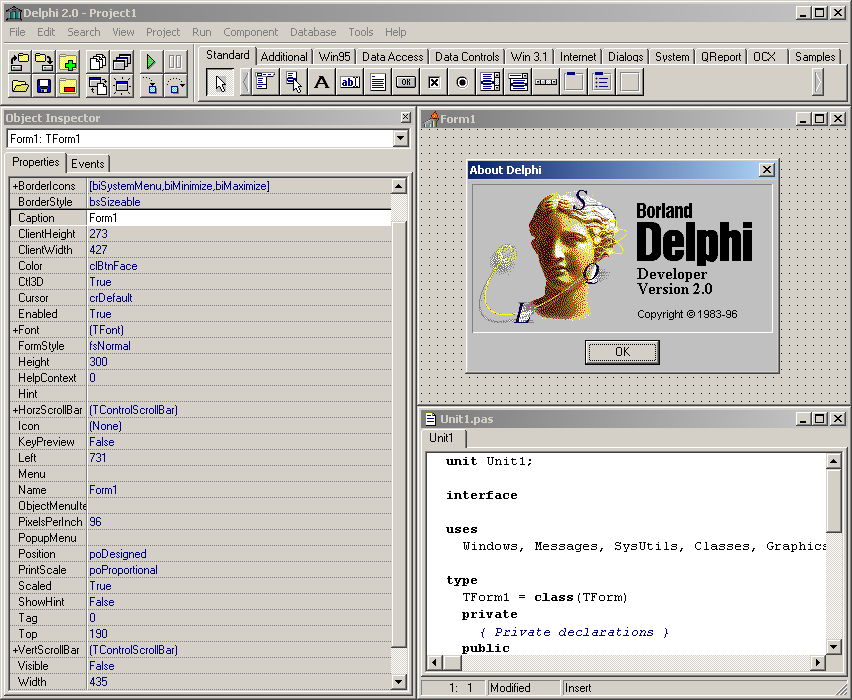Select the Unit1 editor tab
The height and width of the screenshot is (700, 852).
441,438
